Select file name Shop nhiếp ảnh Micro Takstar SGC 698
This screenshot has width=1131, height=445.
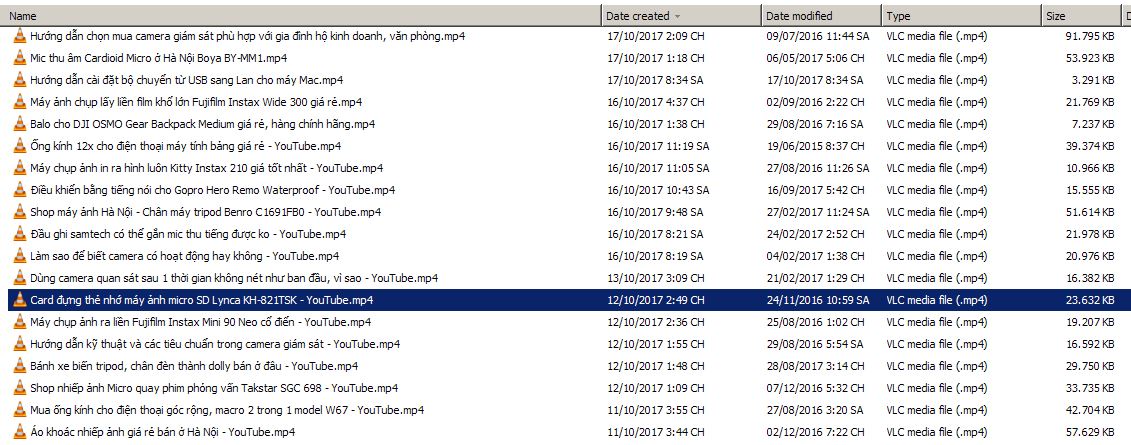point(214,388)
